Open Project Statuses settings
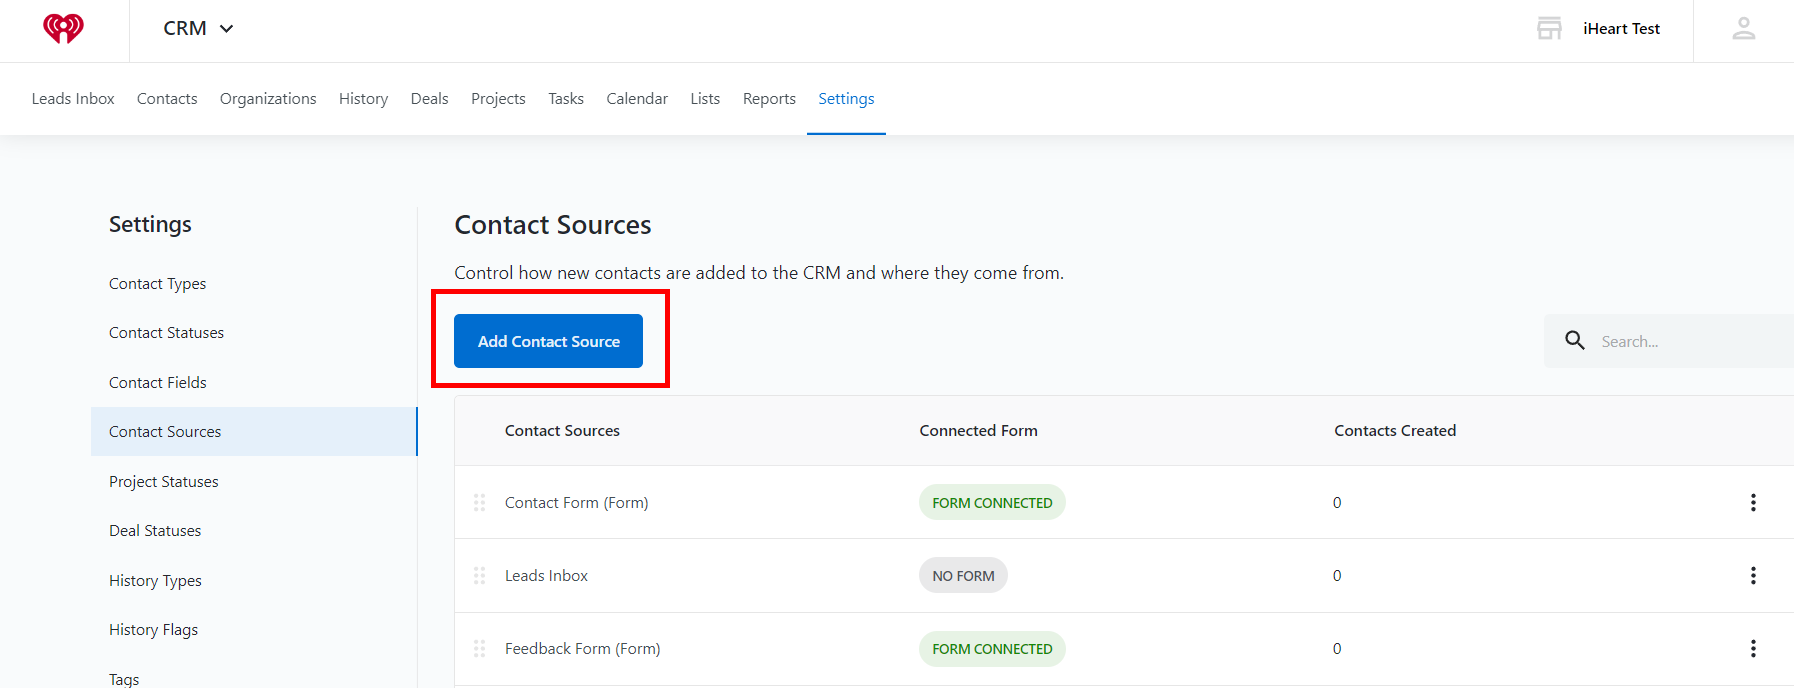Viewport: 1794px width, 688px height. [164, 482]
